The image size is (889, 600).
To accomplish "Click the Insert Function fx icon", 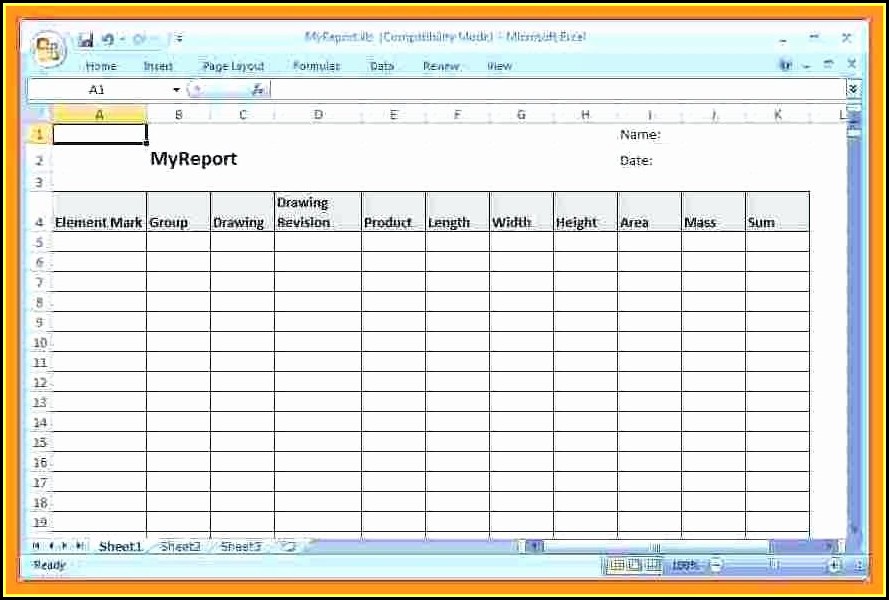I will 258,90.
